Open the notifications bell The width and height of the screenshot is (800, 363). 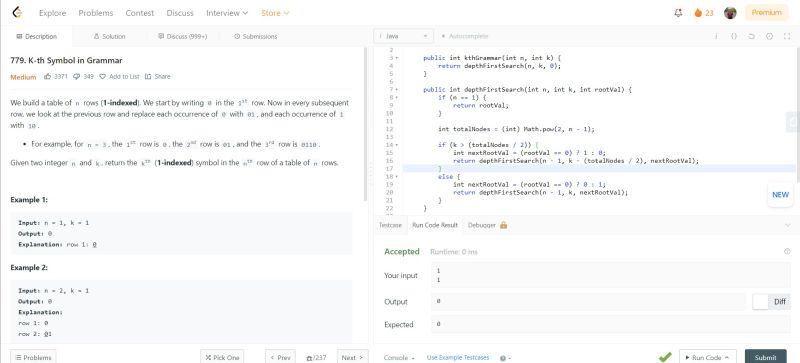pyautogui.click(x=678, y=13)
